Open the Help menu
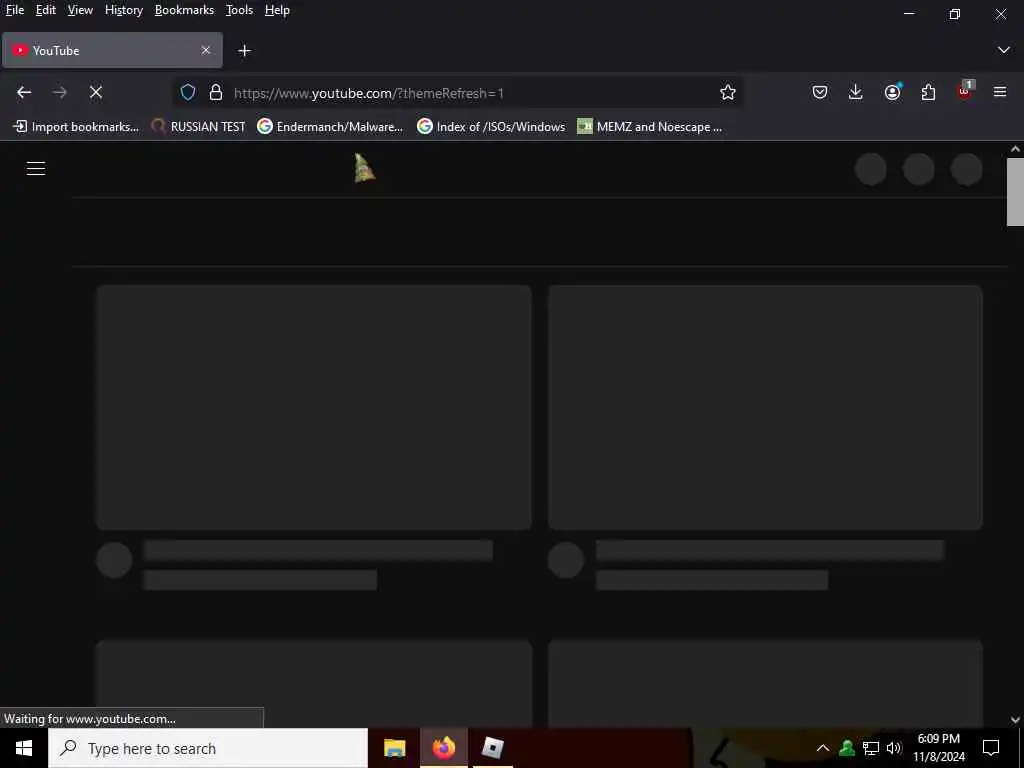The height and width of the screenshot is (768, 1024). pos(277,10)
